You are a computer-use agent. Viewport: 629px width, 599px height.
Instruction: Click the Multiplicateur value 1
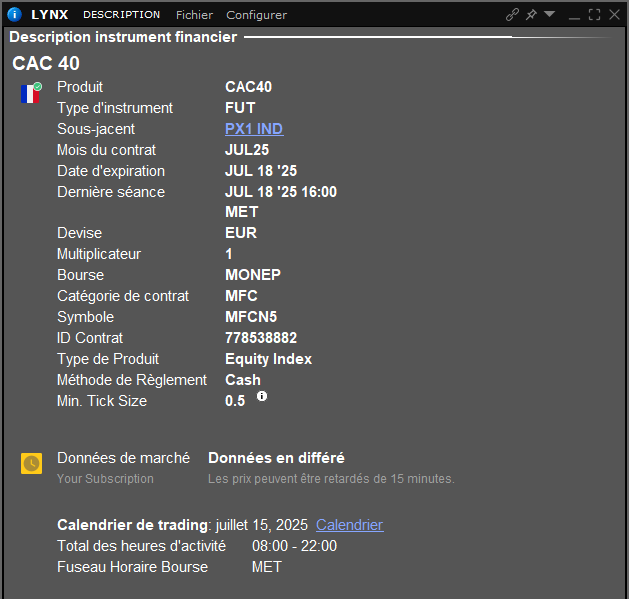(x=229, y=254)
